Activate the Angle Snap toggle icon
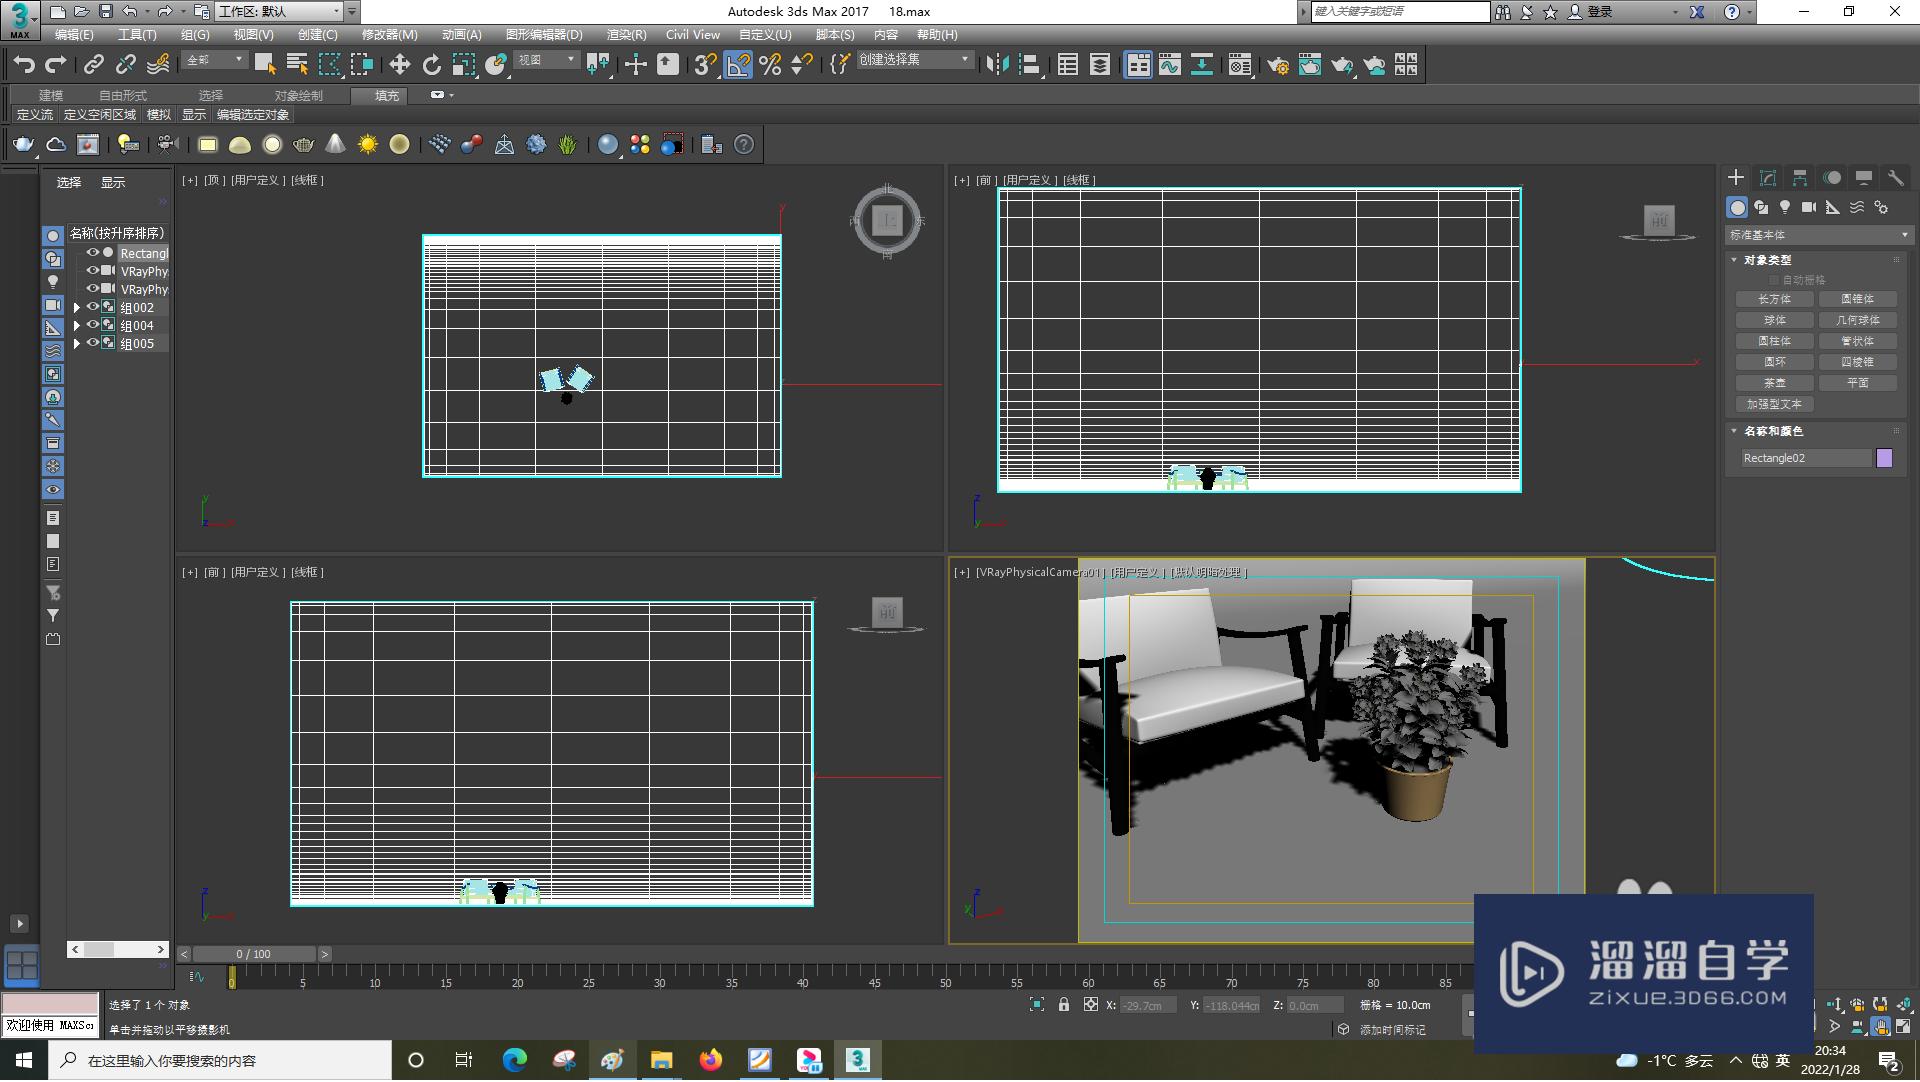The image size is (1920, 1082). 737,65
